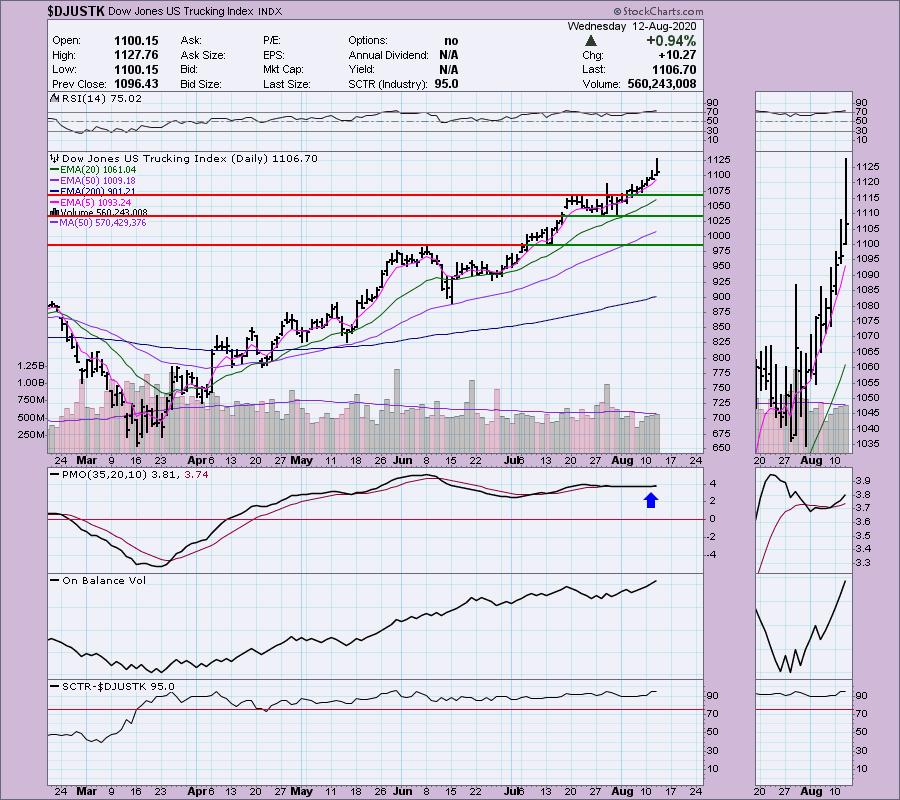Click the 3.3 label on the PMO zoom axis
900x800 pixels.
coord(863,563)
